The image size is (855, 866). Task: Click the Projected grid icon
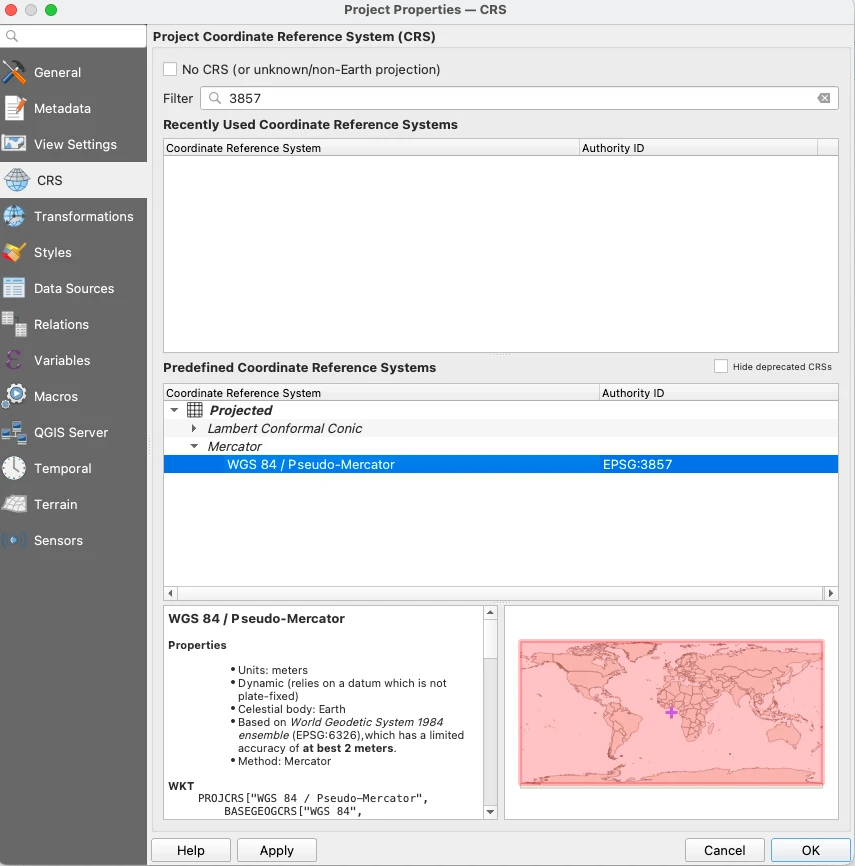coord(194,410)
